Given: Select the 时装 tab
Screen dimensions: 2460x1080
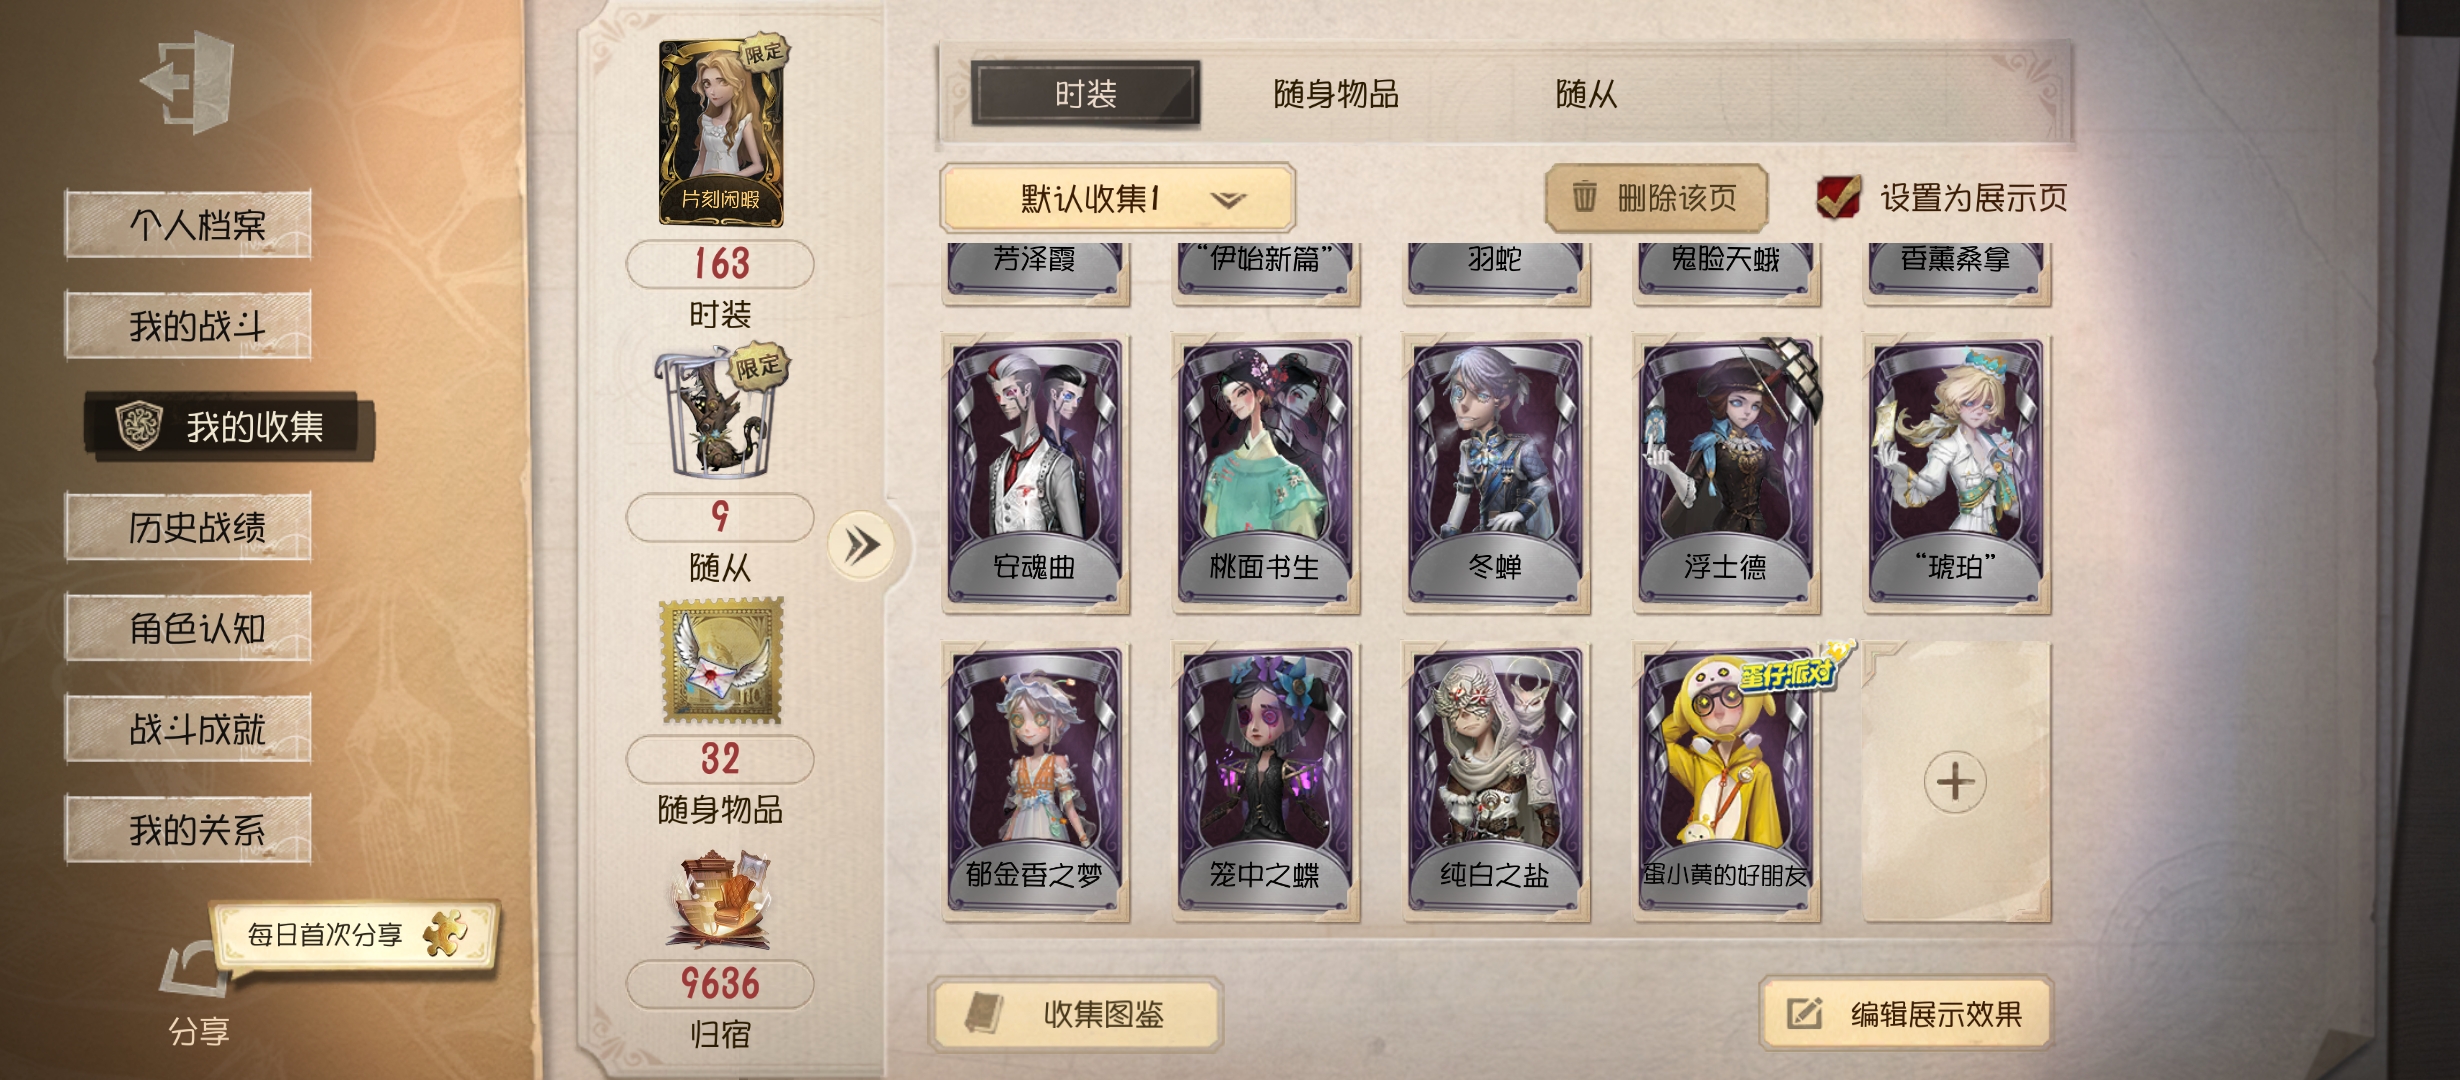Looking at the screenshot, I should (1086, 94).
